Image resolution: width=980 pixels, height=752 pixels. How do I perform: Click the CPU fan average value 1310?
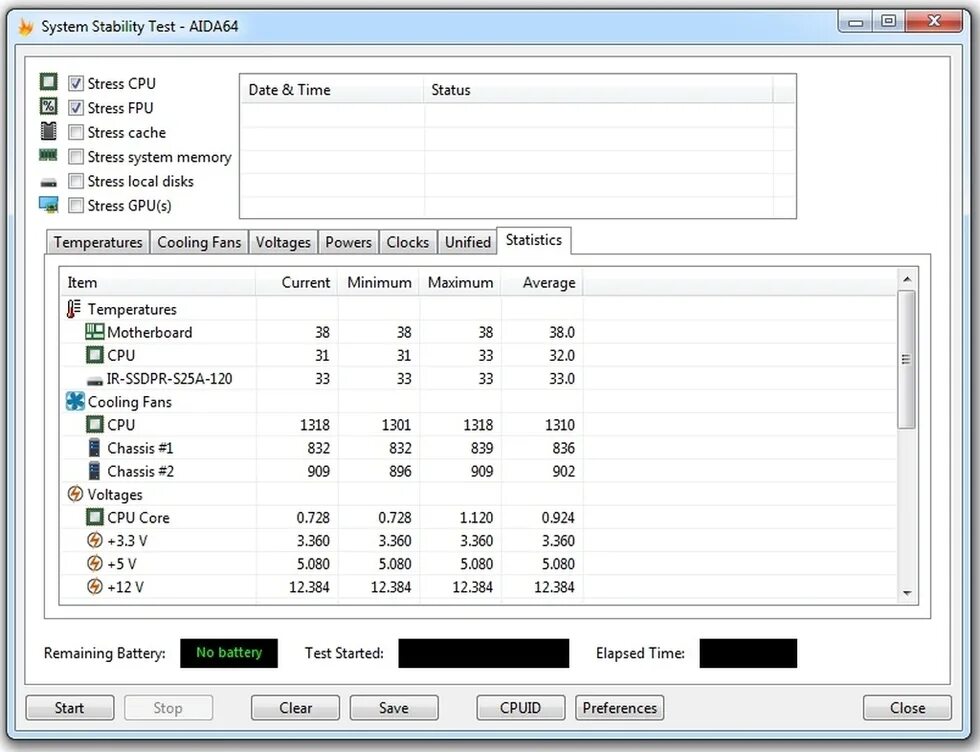coord(559,425)
